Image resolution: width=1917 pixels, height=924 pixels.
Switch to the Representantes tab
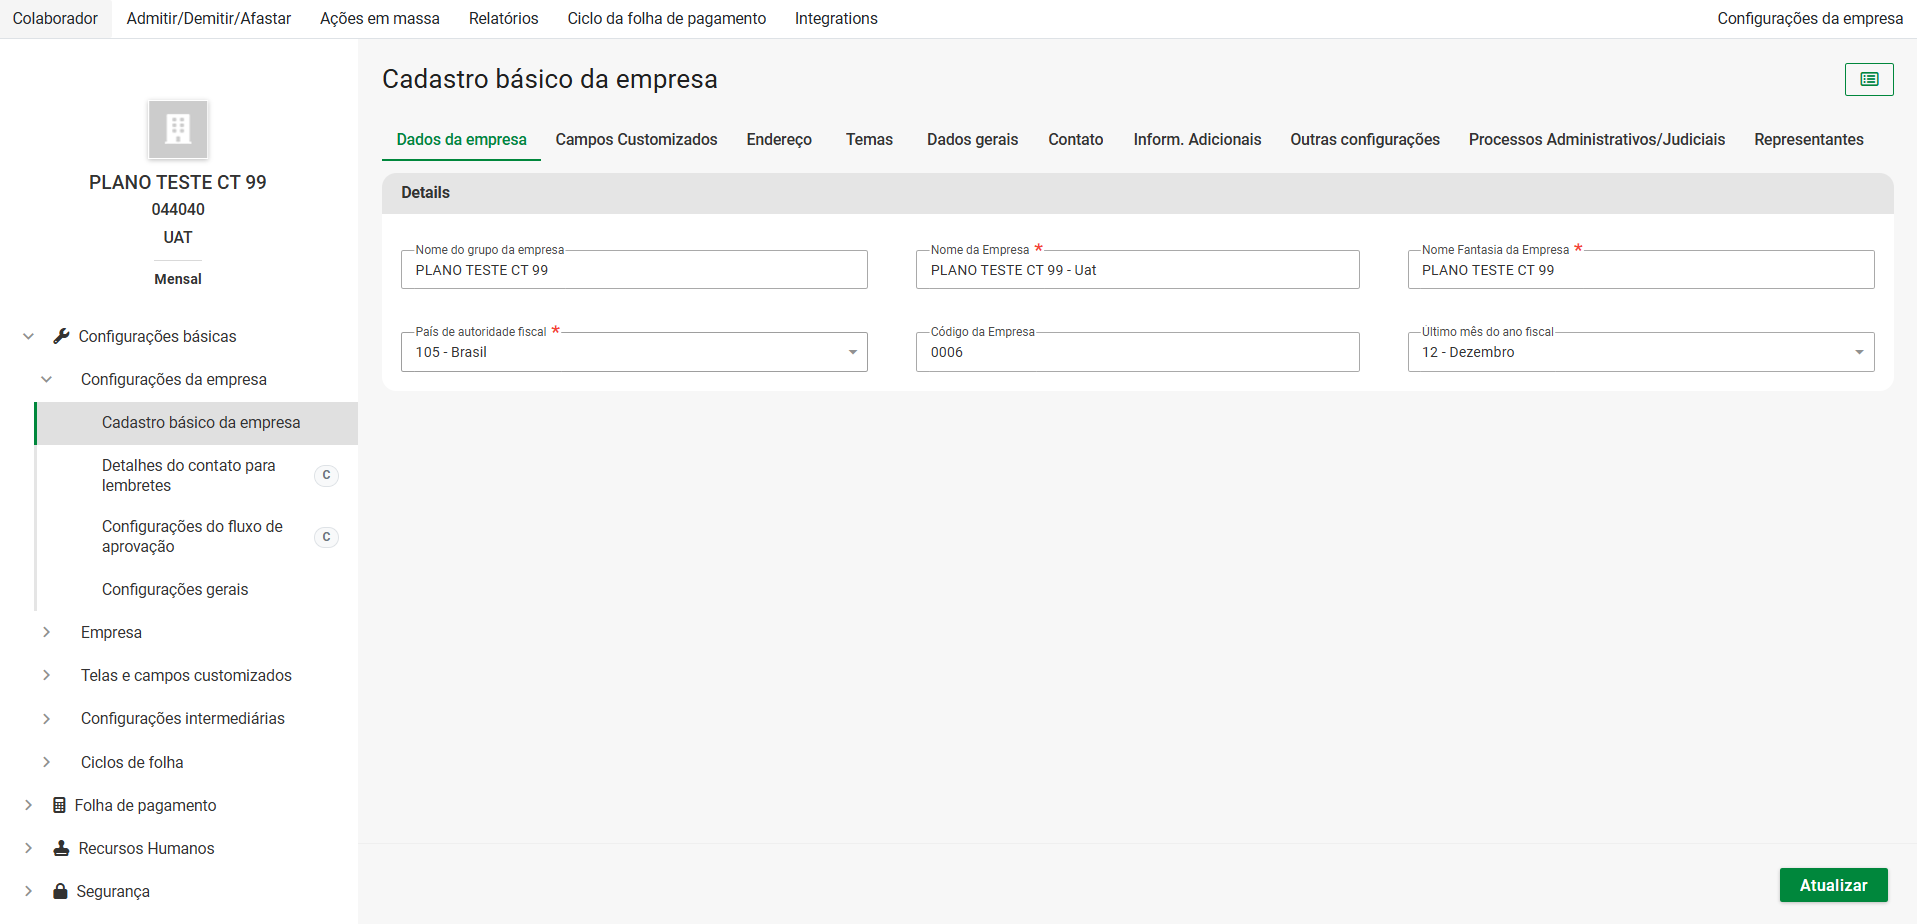tap(1808, 139)
